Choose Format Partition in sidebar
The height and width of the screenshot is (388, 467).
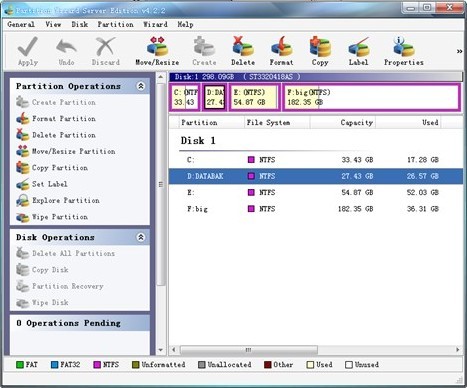pyautogui.click(x=56, y=119)
